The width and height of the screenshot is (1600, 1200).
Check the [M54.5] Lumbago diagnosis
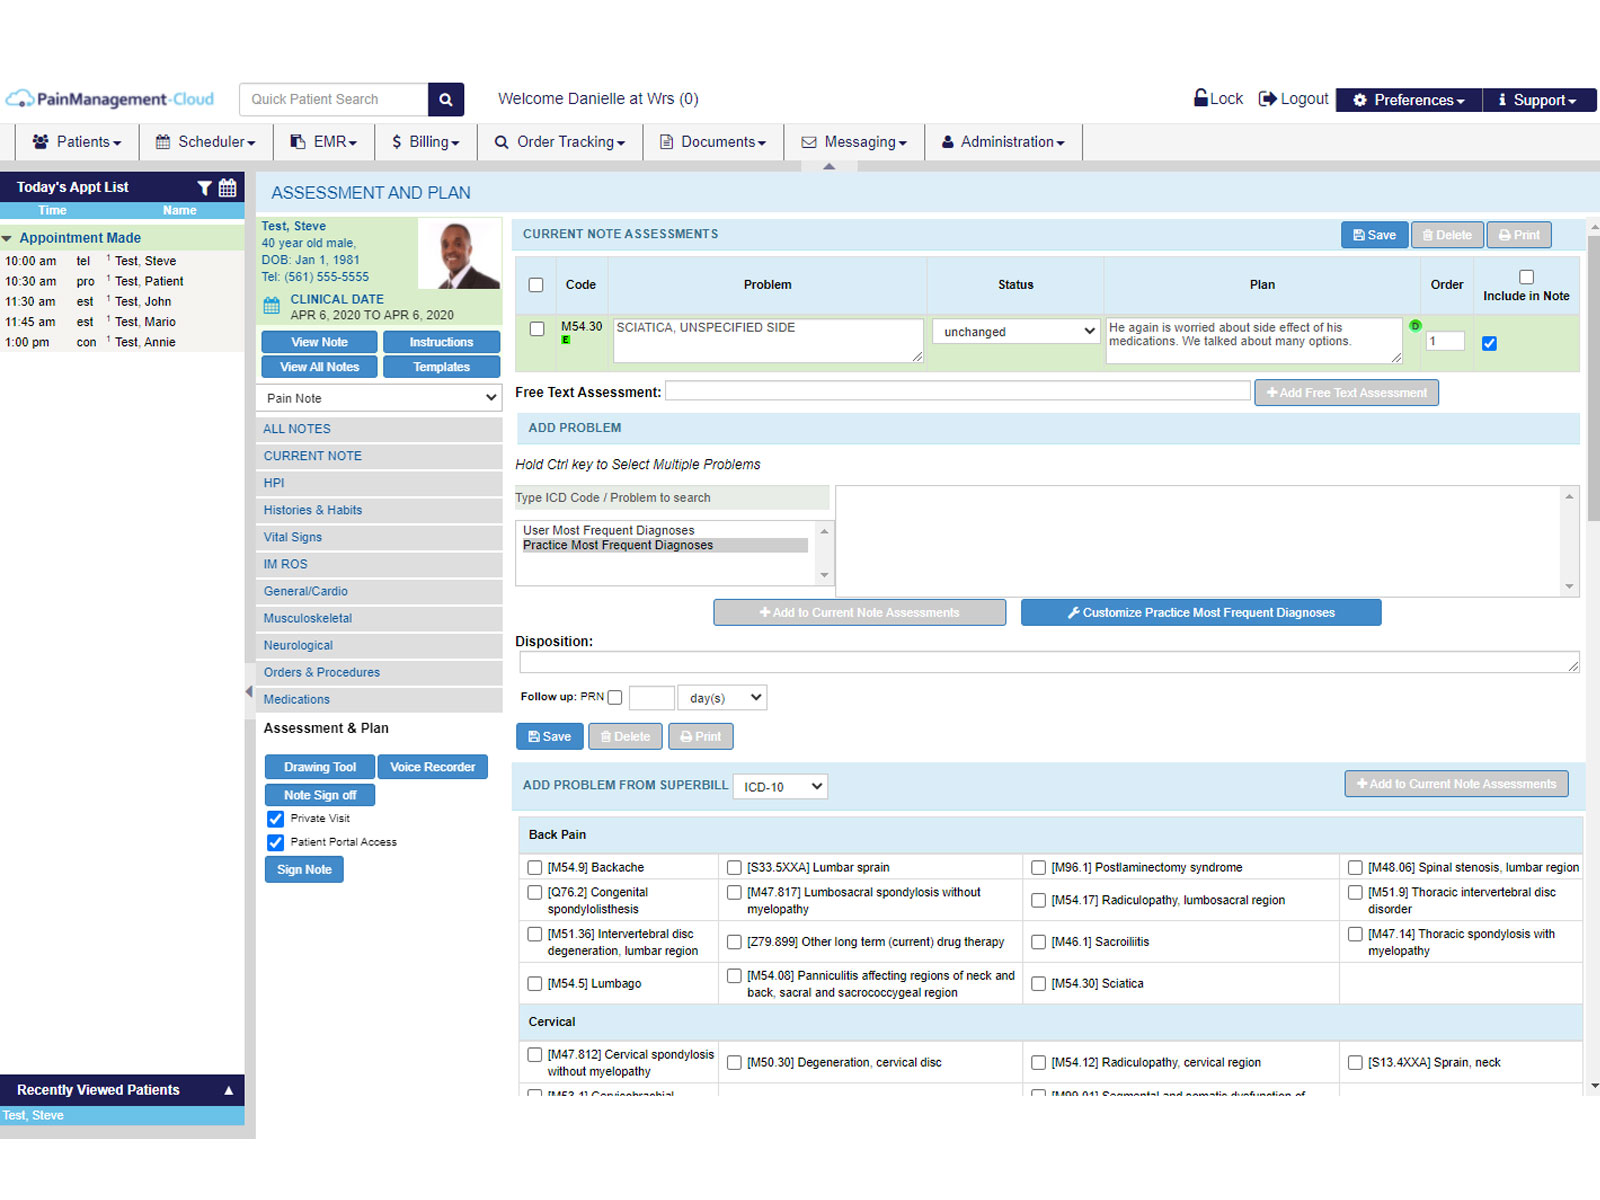[x=535, y=984]
